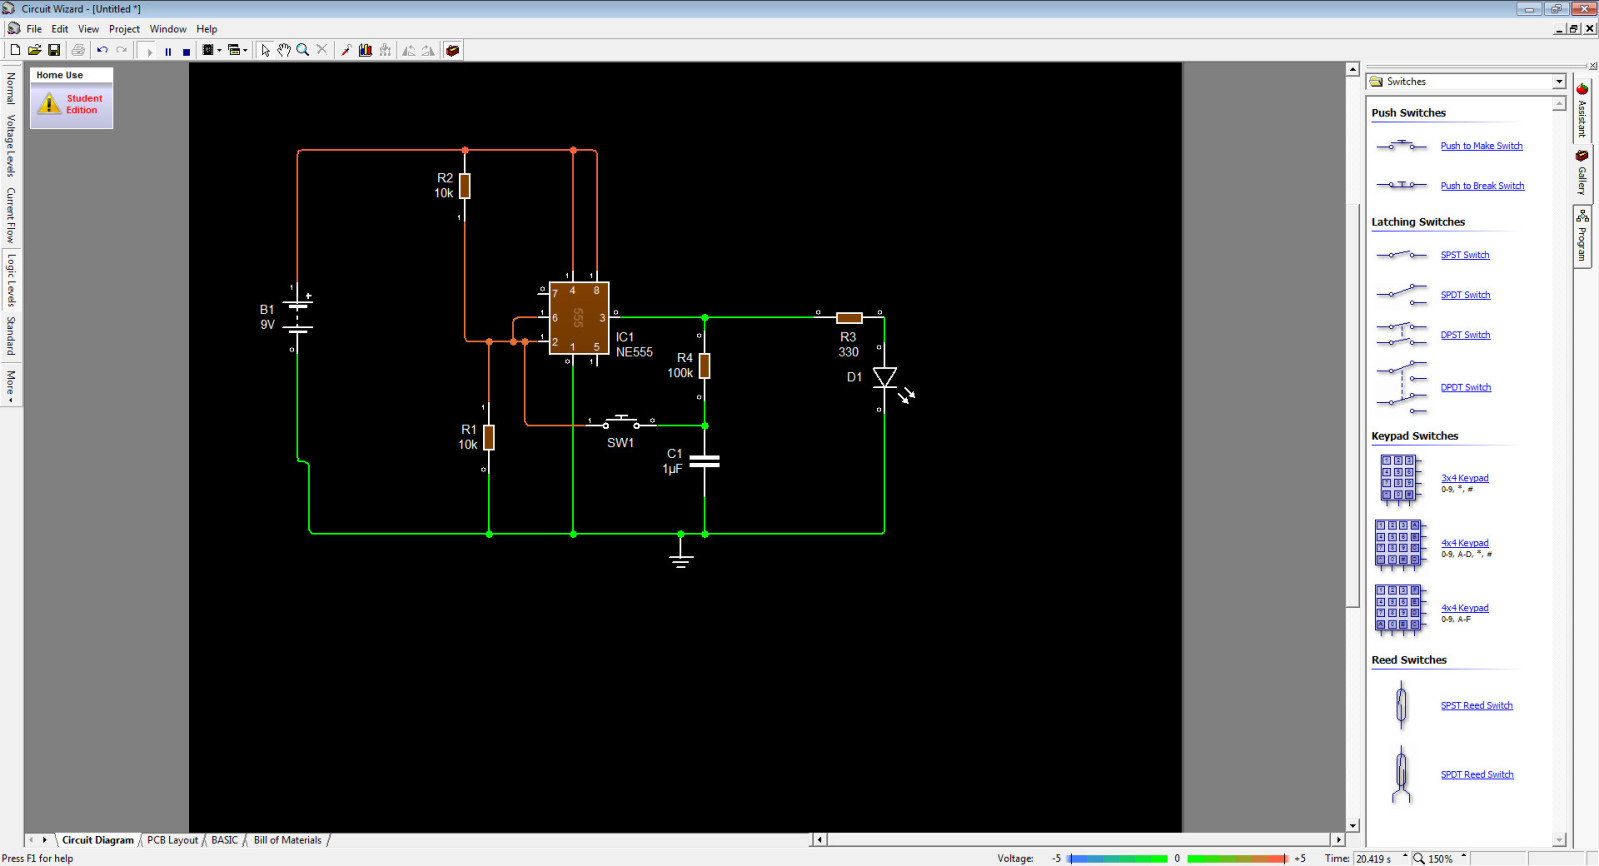Select the Logic Levels view tab
Image resolution: width=1599 pixels, height=866 pixels.
click(x=11, y=280)
